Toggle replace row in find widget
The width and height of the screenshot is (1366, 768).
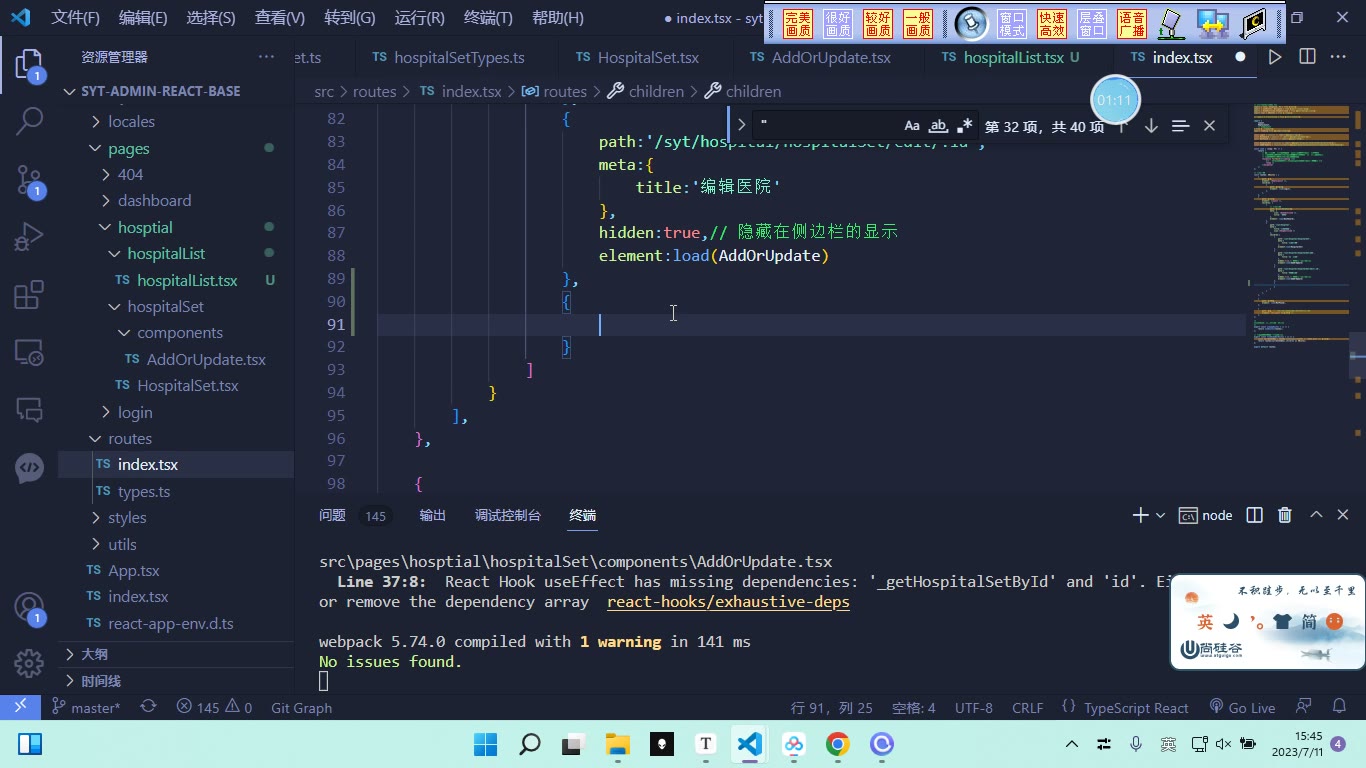click(741, 126)
